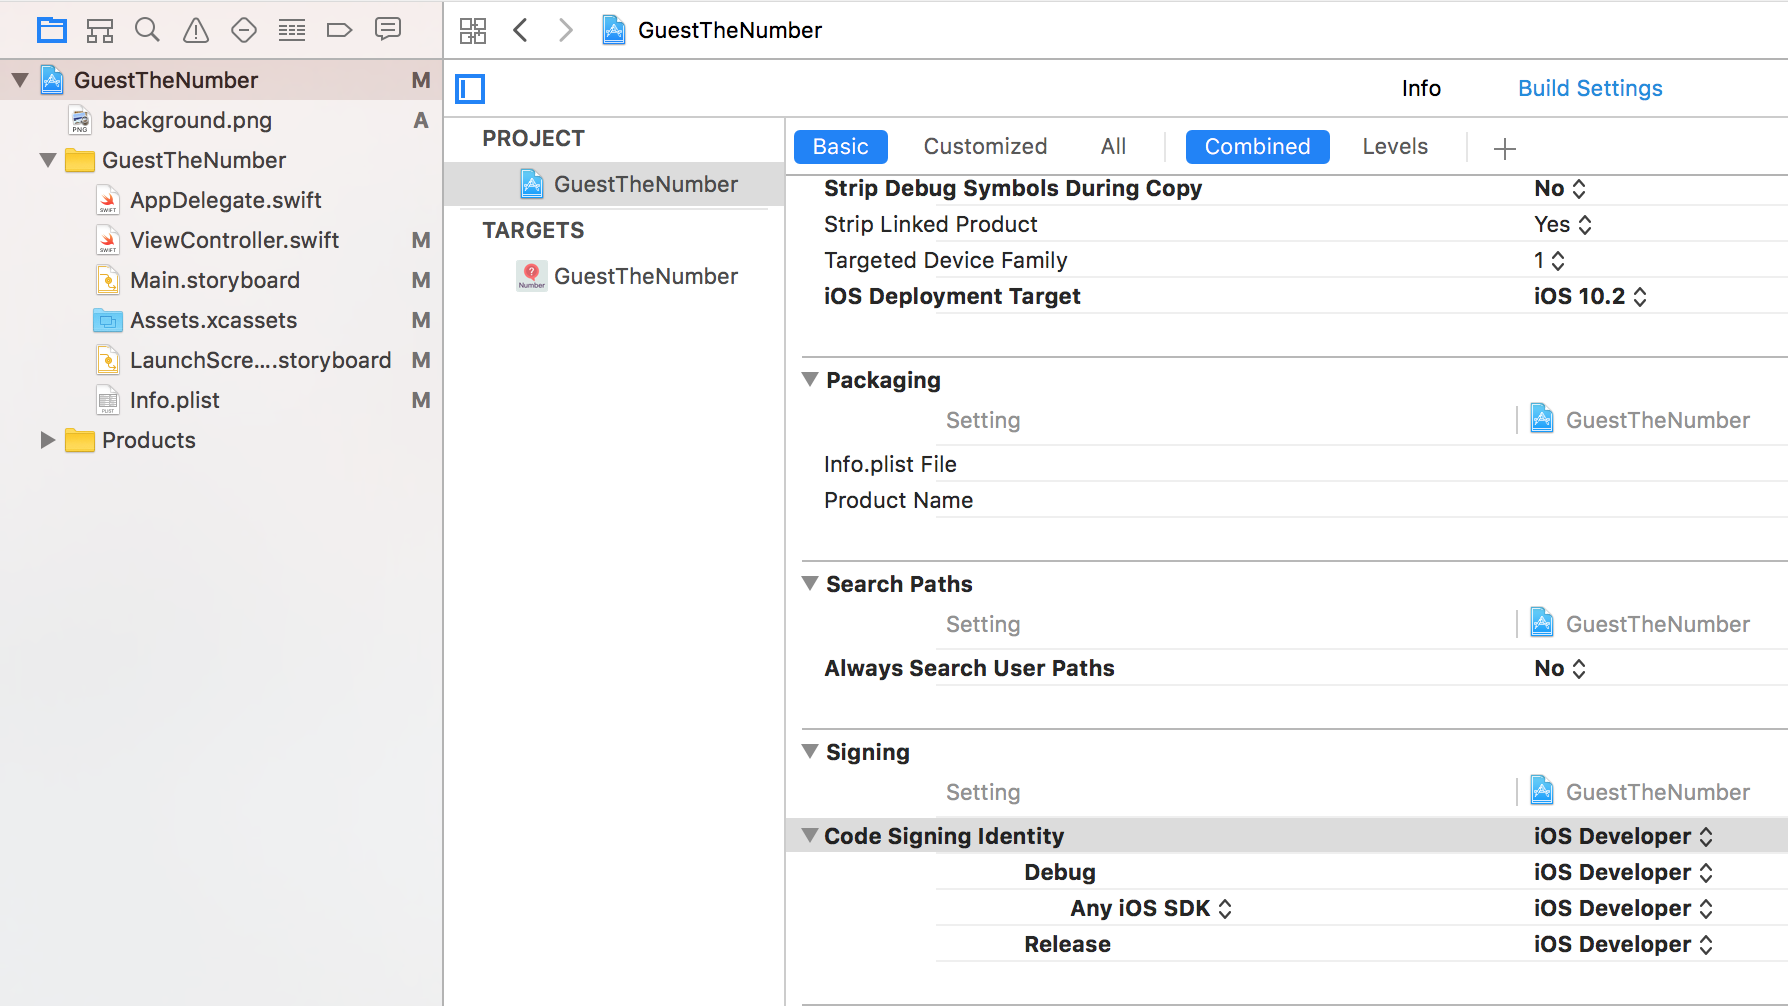Select the Levels view mode
Image resolution: width=1788 pixels, height=1006 pixels.
click(1395, 146)
